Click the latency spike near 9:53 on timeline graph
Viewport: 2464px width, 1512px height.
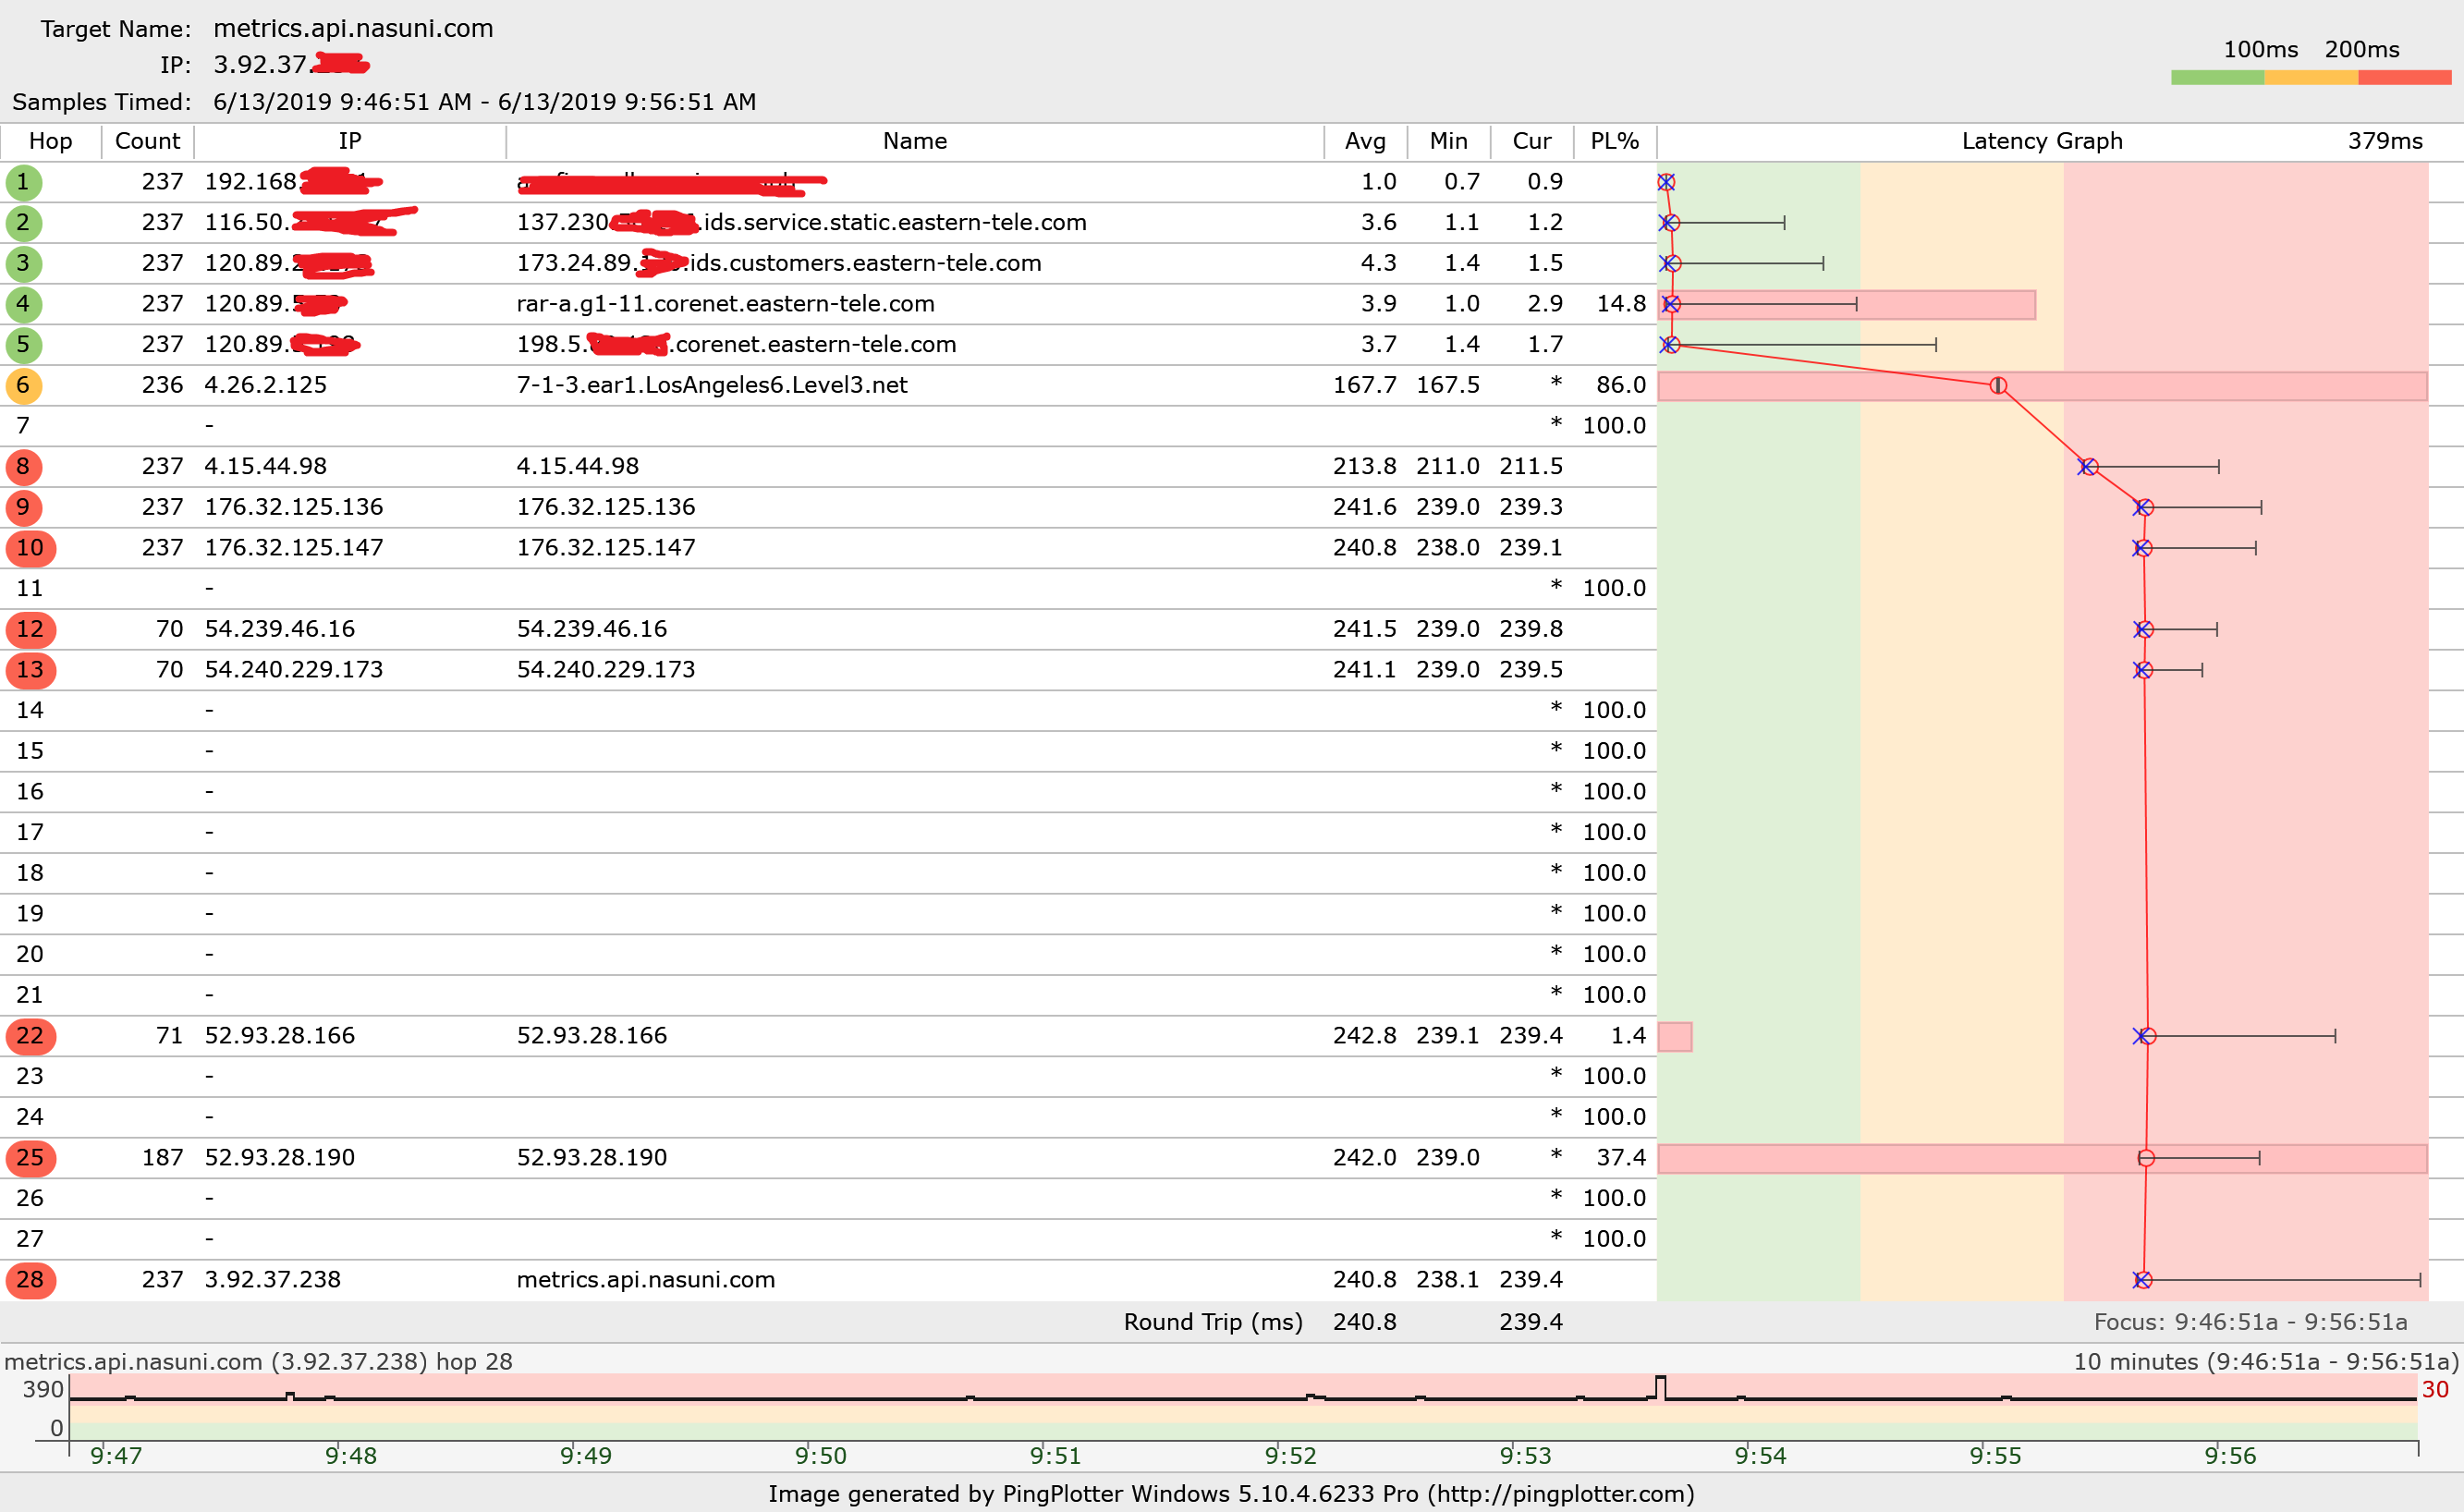[x=1661, y=1384]
